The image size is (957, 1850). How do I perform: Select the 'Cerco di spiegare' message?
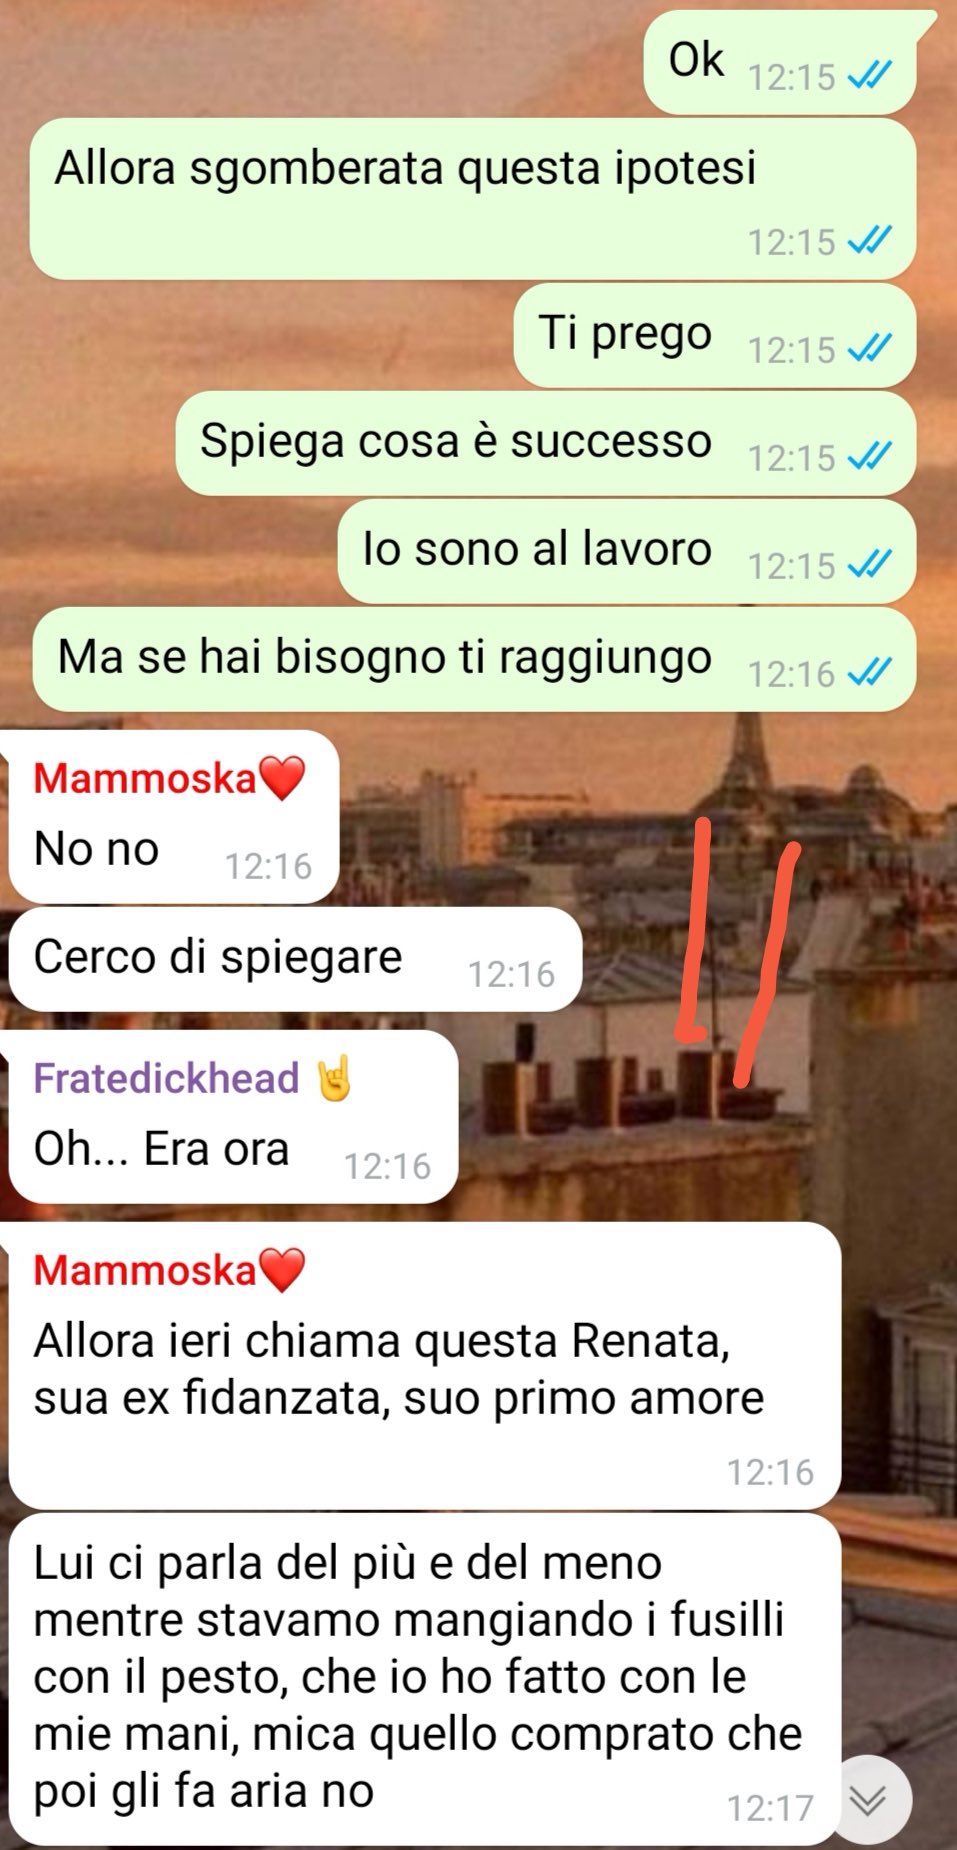[x=295, y=959]
